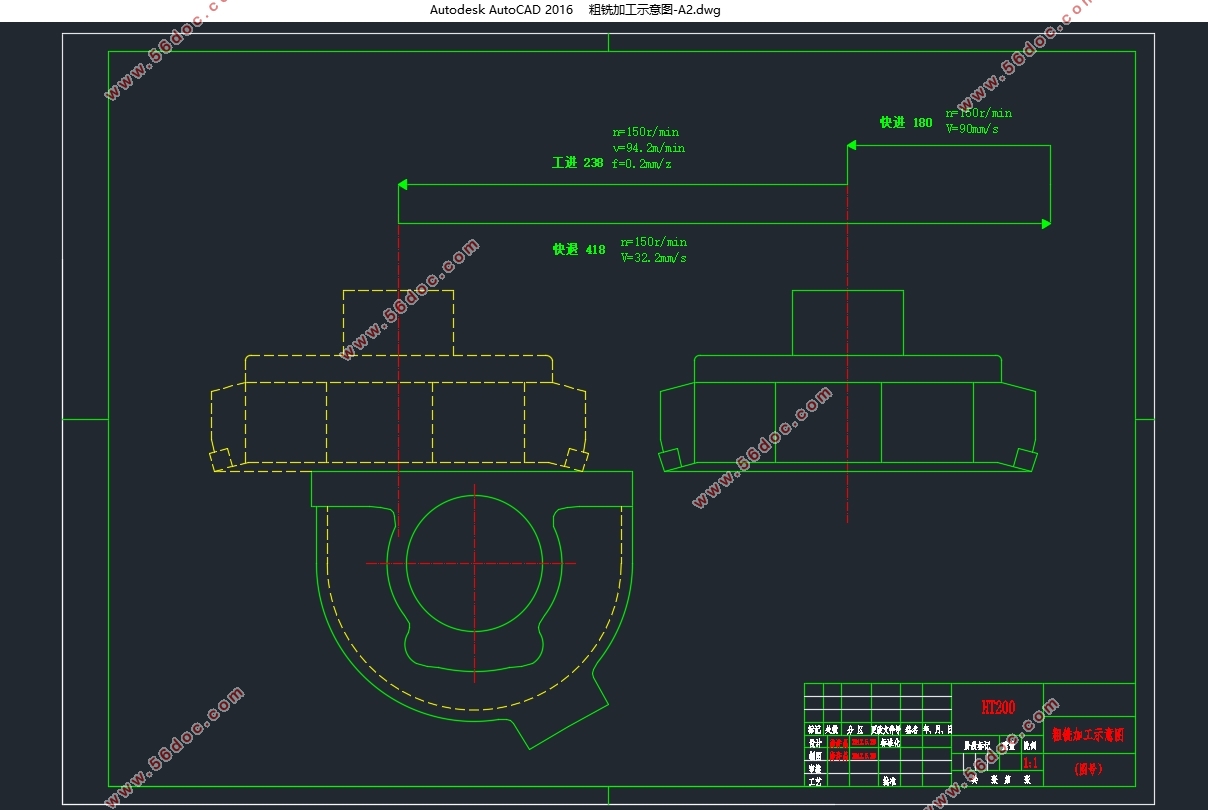Select the '设计' row label in title block

point(815,743)
